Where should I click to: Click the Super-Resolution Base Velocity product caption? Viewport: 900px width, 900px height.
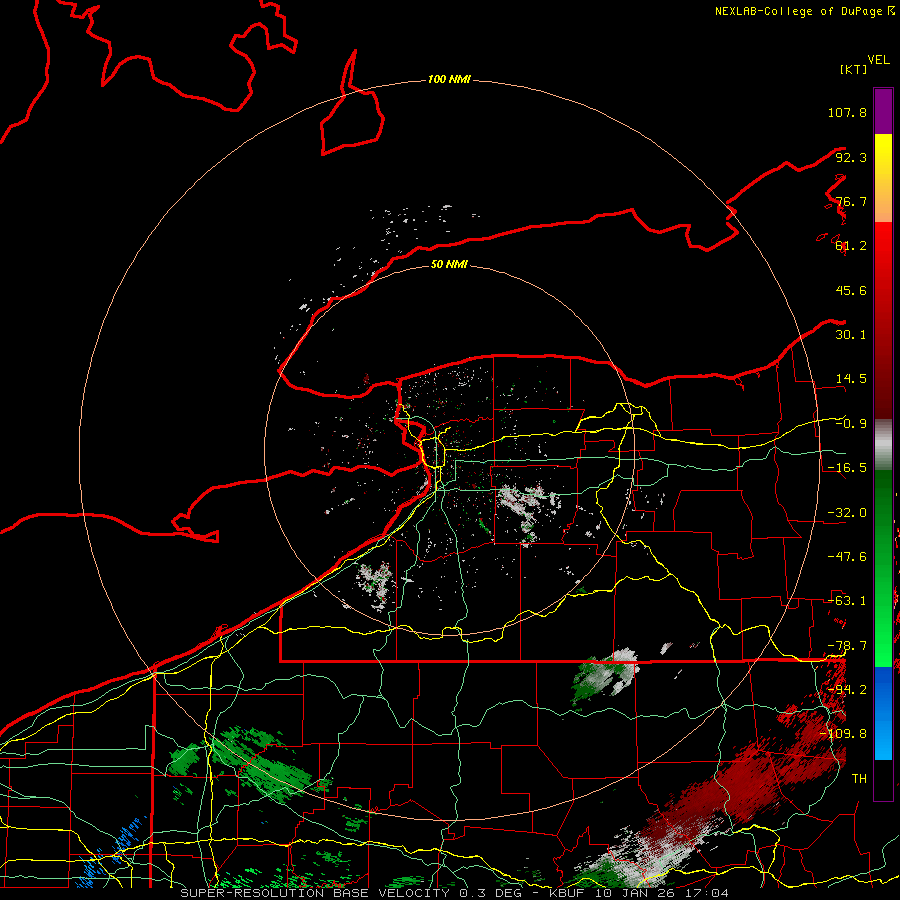point(454,893)
